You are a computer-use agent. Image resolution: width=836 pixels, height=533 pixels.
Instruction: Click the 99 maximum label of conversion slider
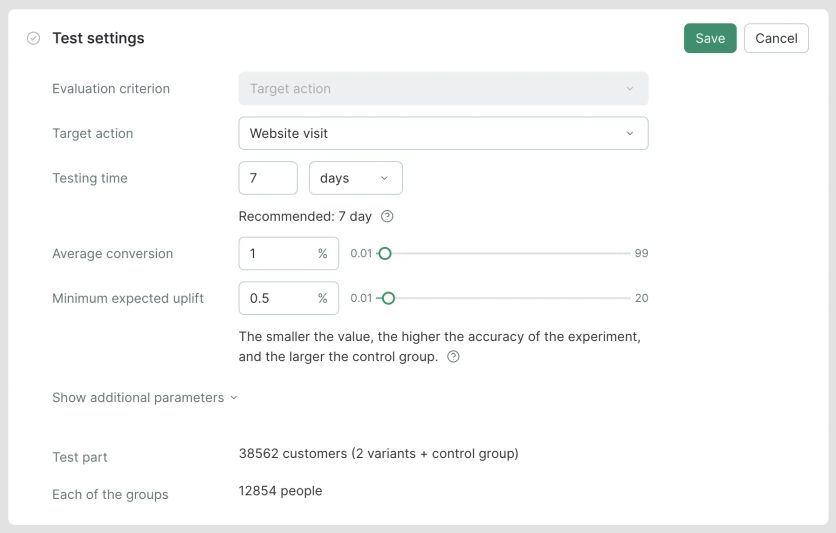pyautogui.click(x=641, y=254)
